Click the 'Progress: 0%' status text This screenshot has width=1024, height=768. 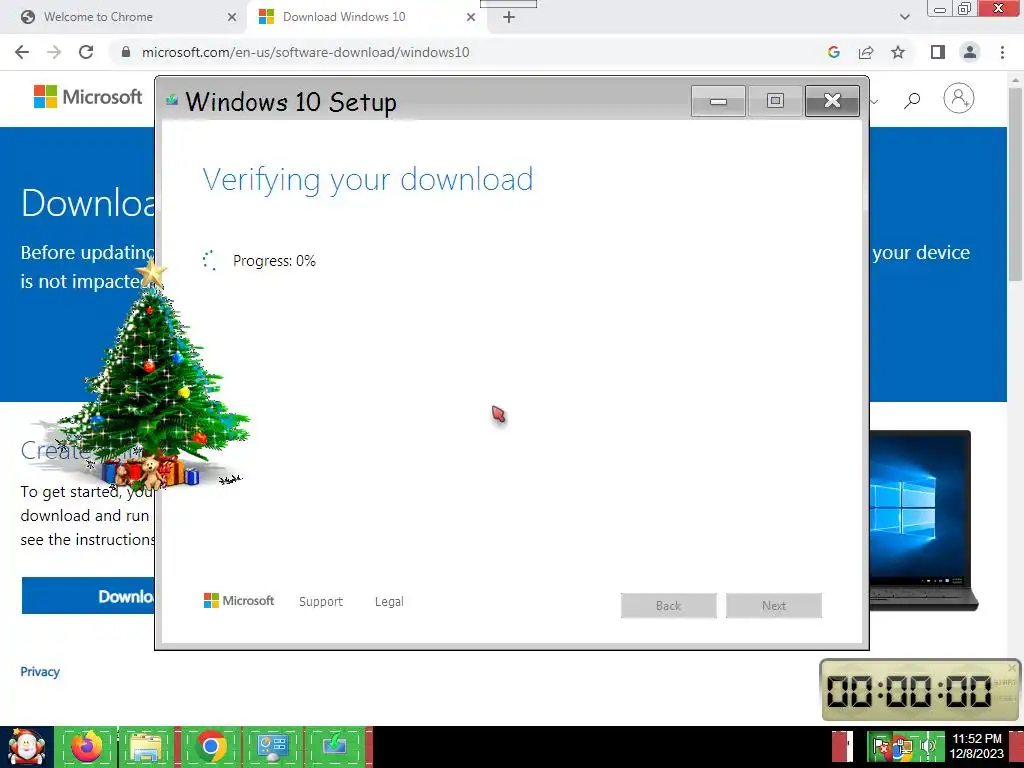274,261
